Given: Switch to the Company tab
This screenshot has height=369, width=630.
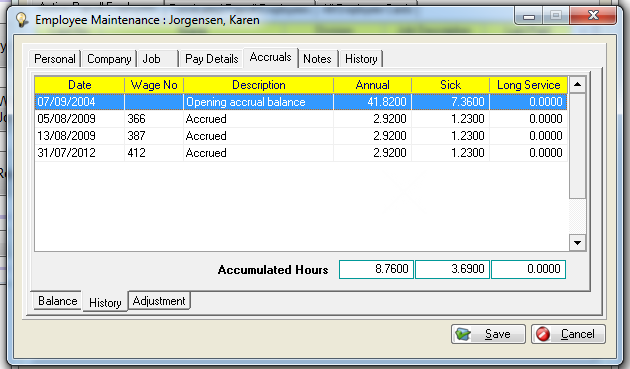Looking at the screenshot, I should [x=109, y=59].
